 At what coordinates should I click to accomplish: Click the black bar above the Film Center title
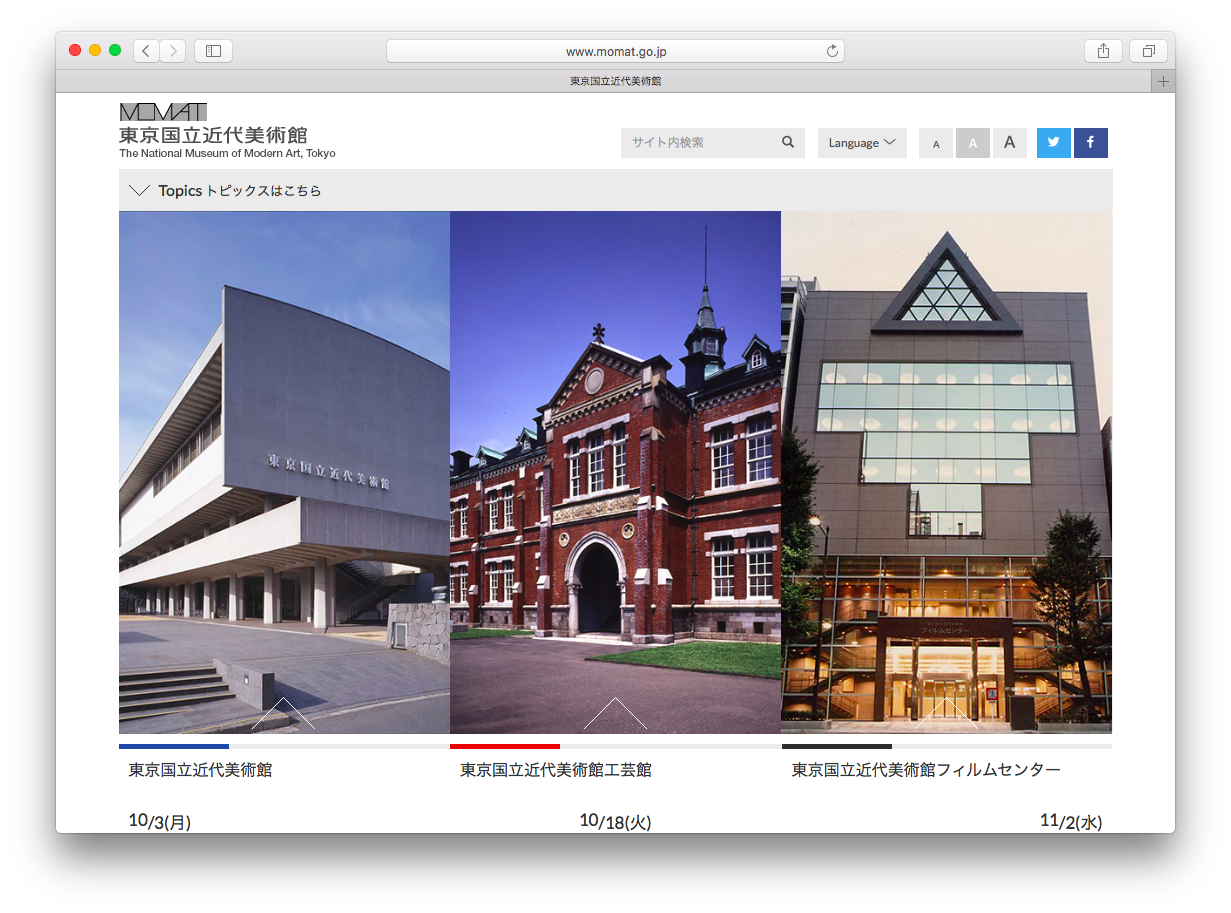(x=837, y=746)
